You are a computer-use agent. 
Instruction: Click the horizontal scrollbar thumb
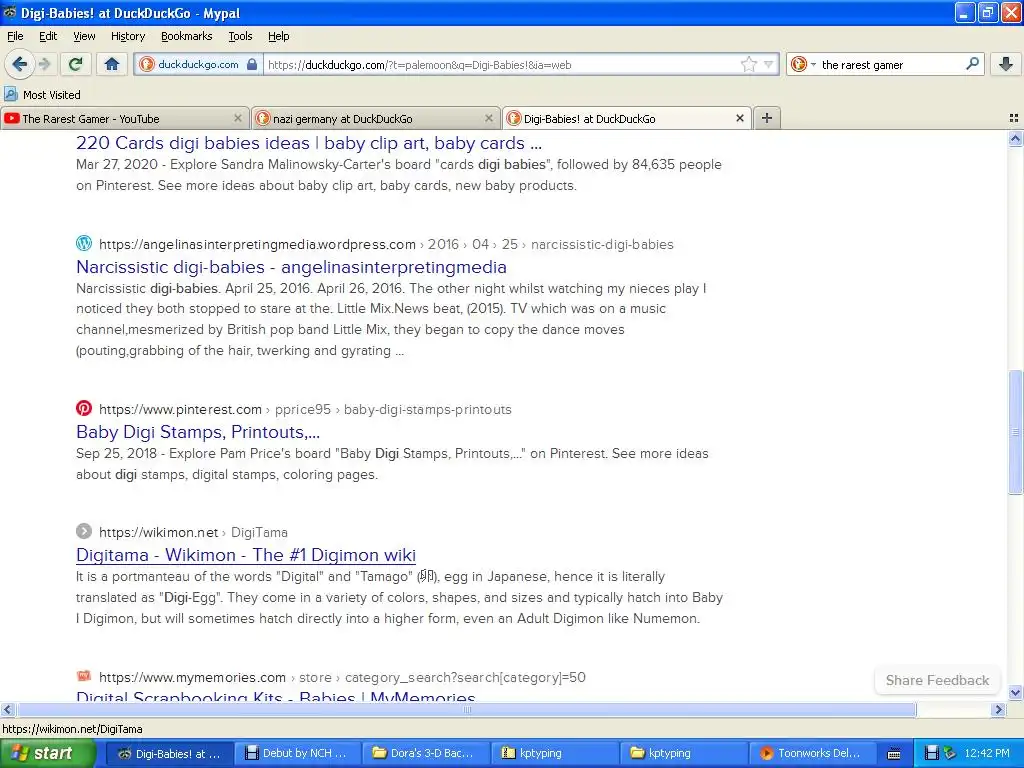coord(466,709)
